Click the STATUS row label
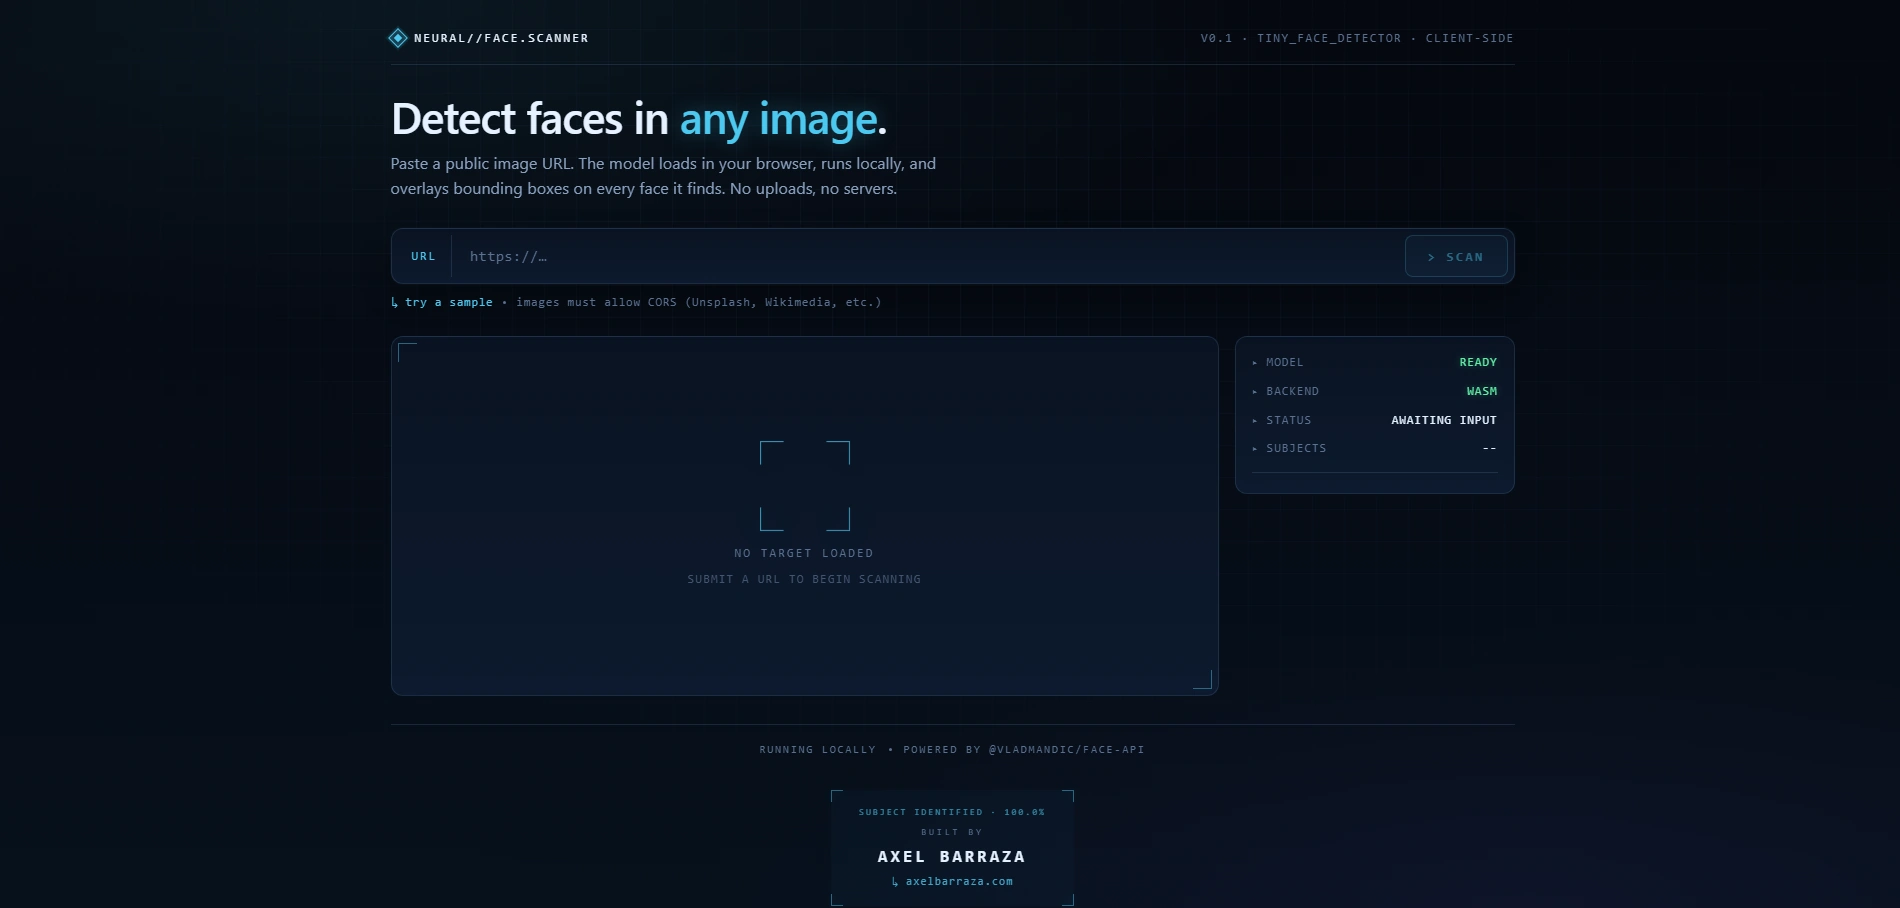Image resolution: width=1900 pixels, height=908 pixels. pyautogui.click(x=1288, y=420)
